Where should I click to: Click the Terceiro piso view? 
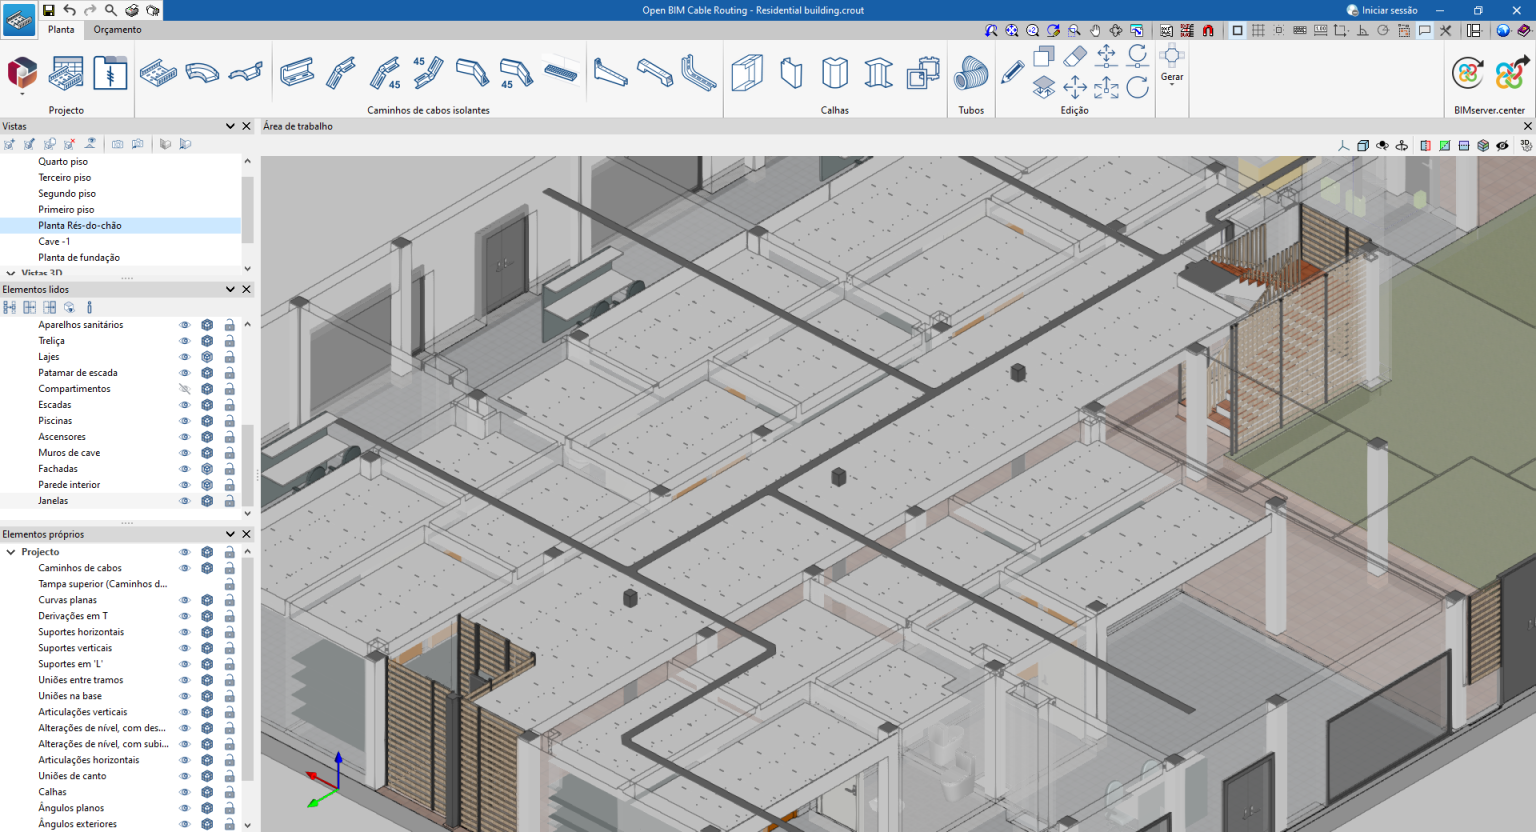pos(64,178)
